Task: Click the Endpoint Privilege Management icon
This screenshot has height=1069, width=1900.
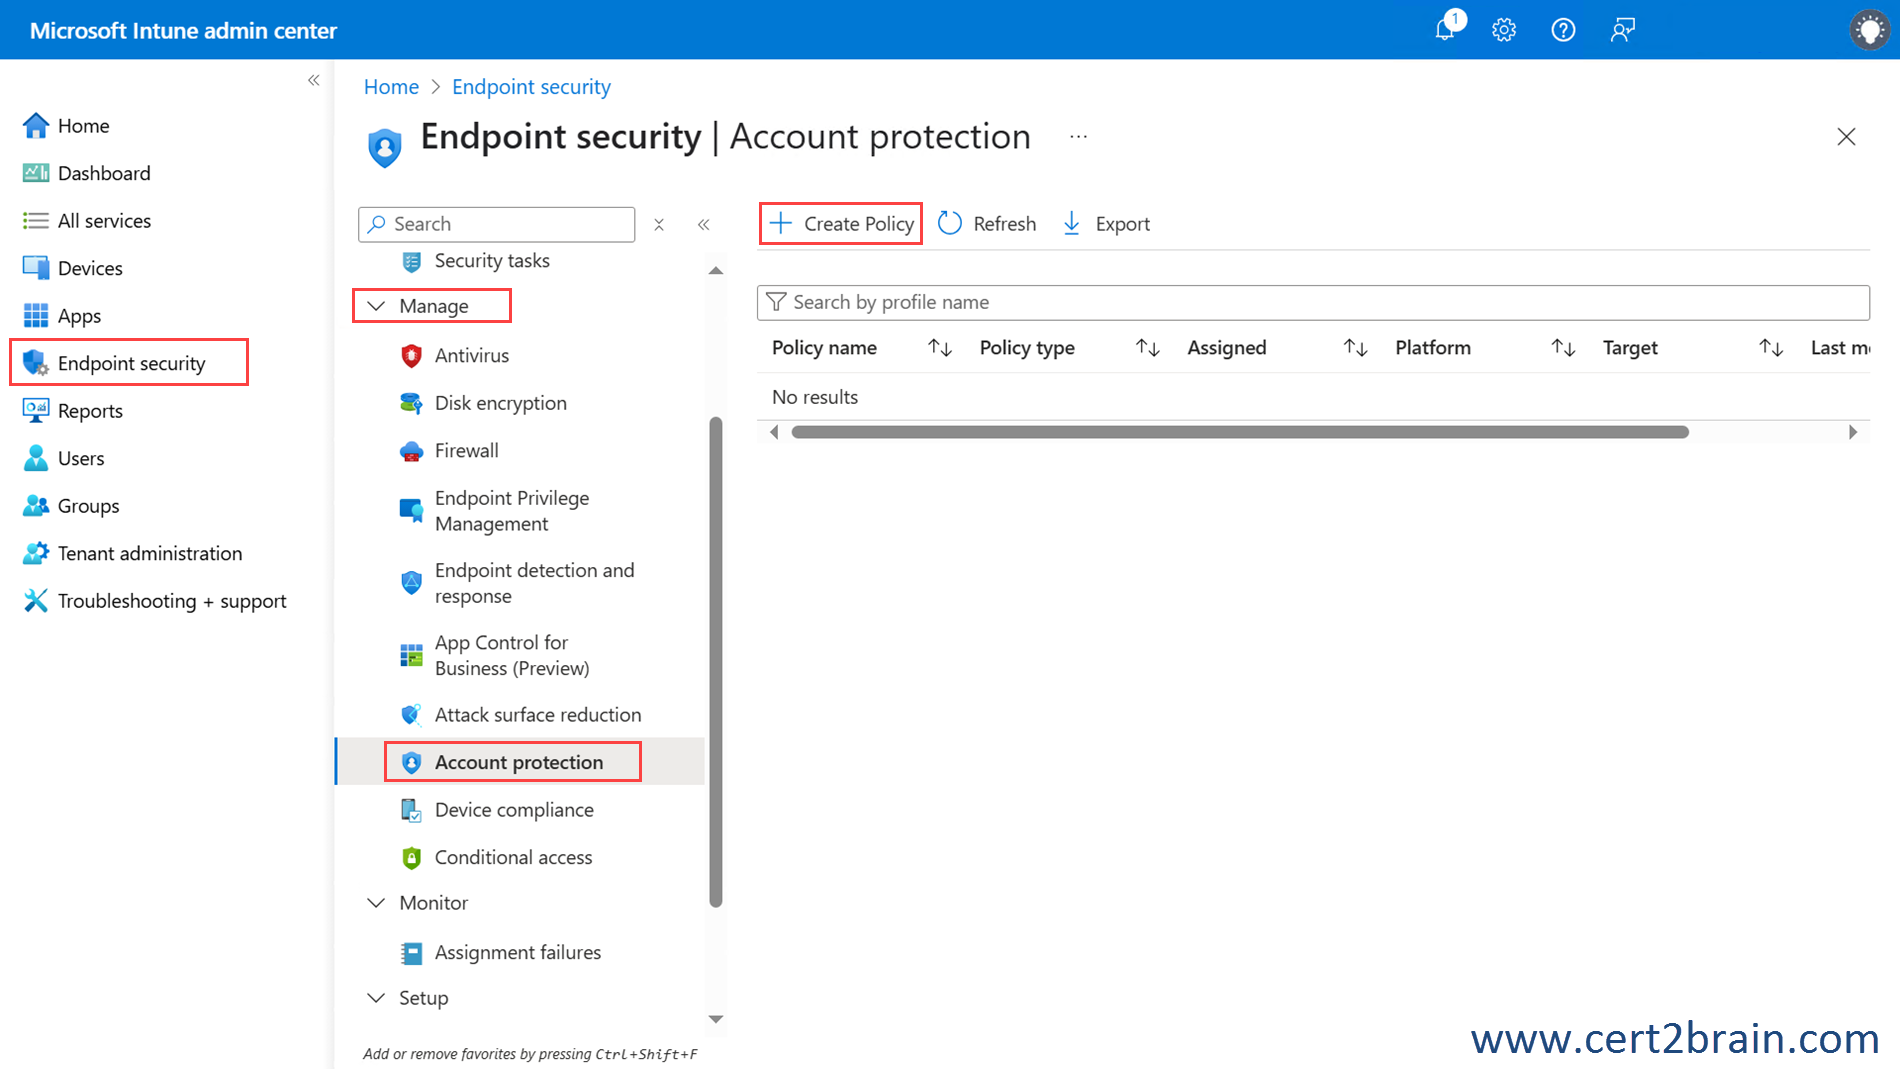Action: click(x=411, y=511)
